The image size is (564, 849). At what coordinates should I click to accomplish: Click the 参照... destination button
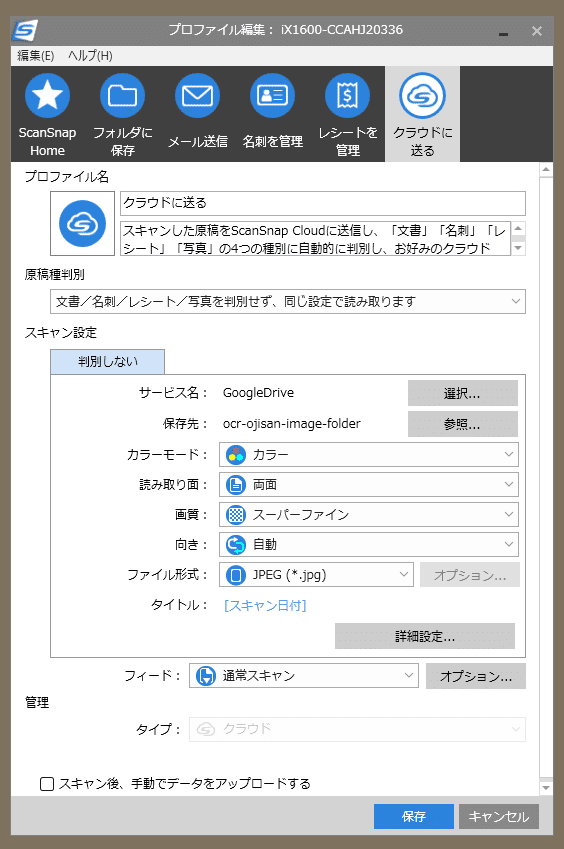click(x=463, y=424)
